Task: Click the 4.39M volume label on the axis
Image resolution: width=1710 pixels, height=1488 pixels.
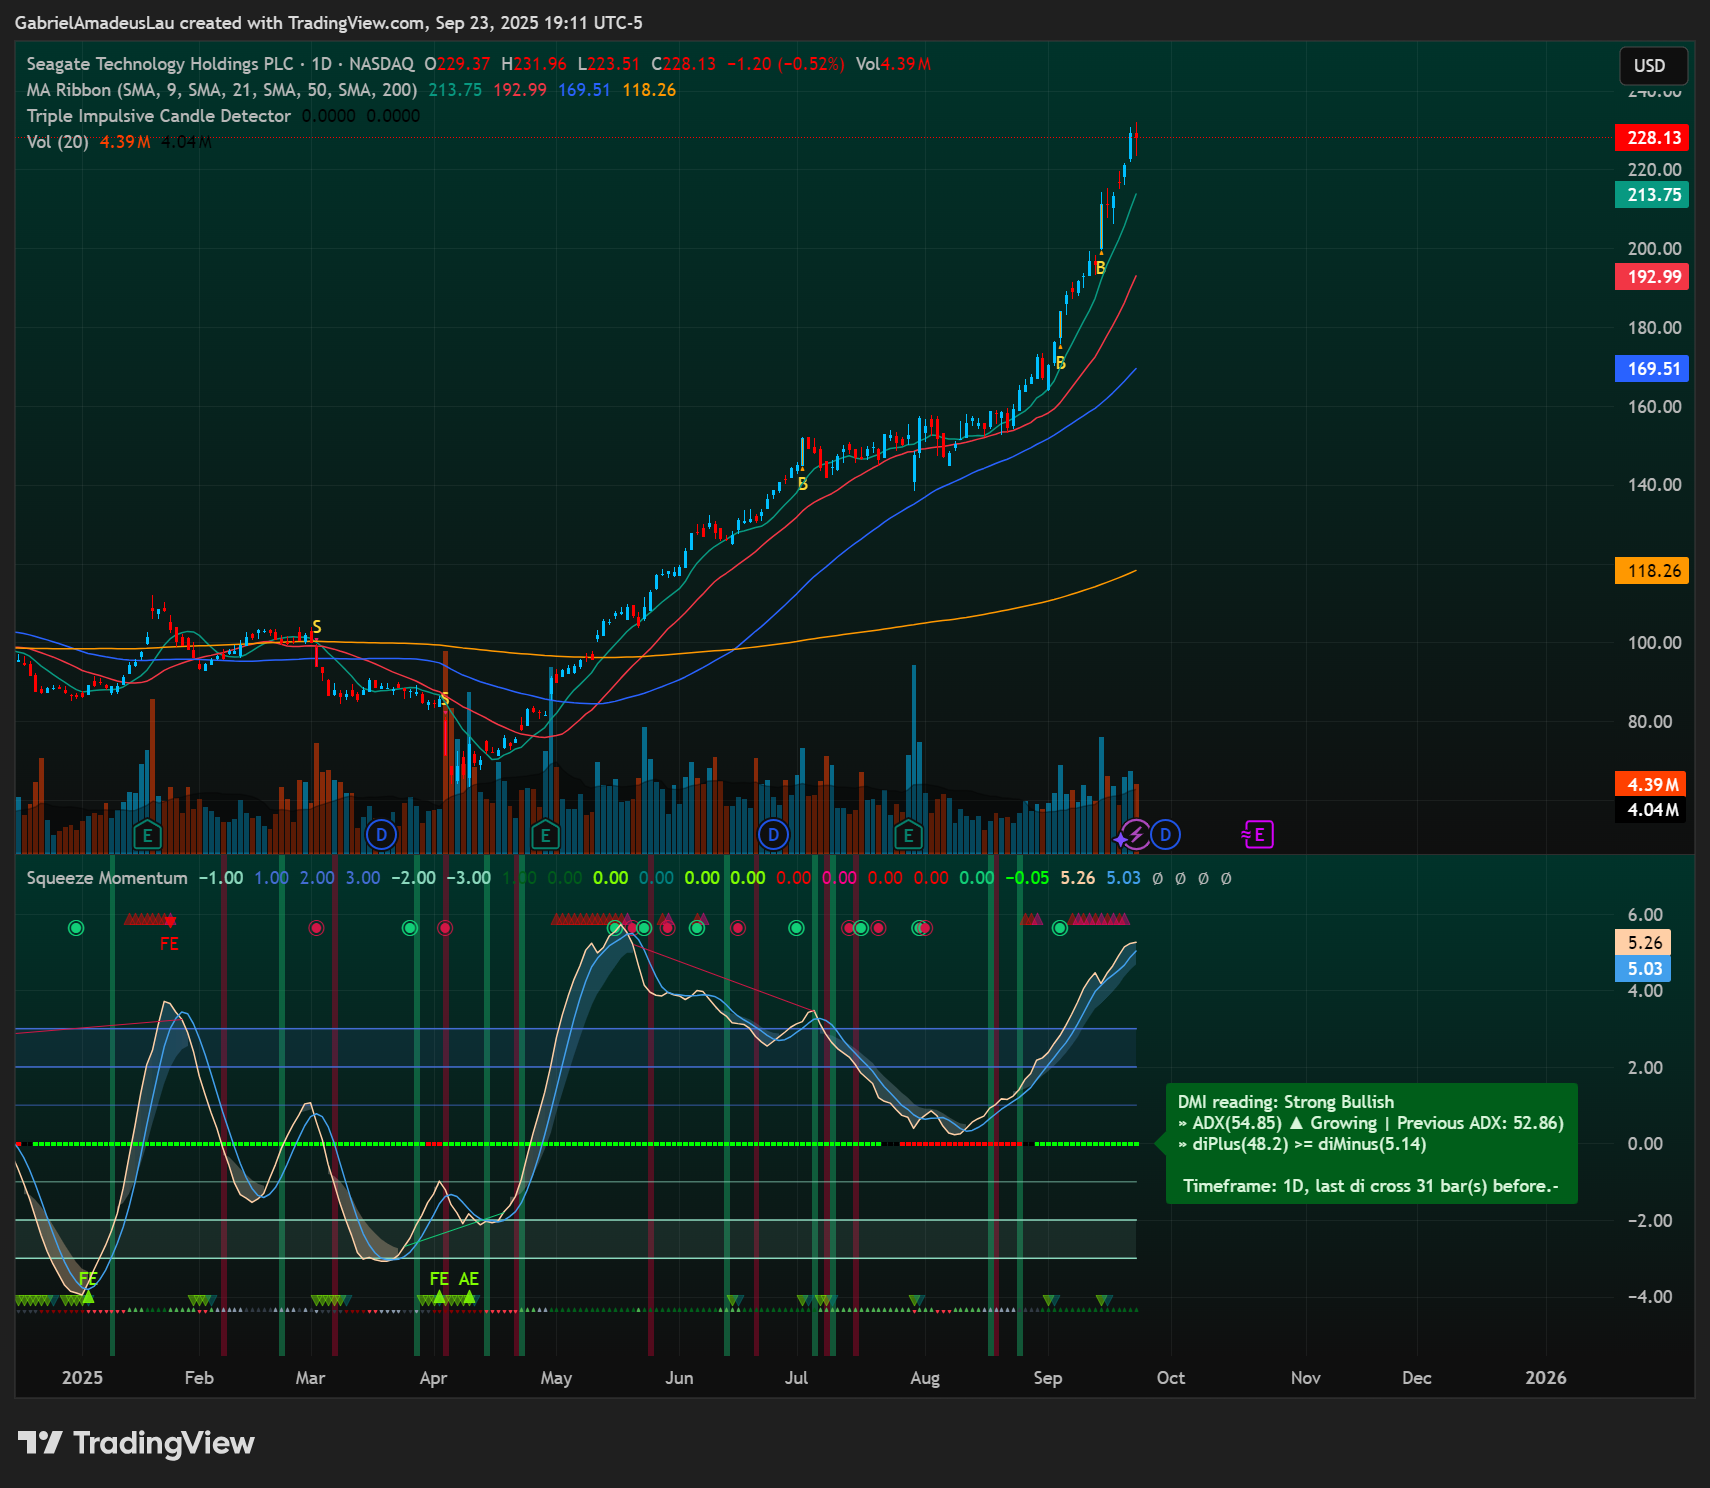Action: (x=1650, y=785)
